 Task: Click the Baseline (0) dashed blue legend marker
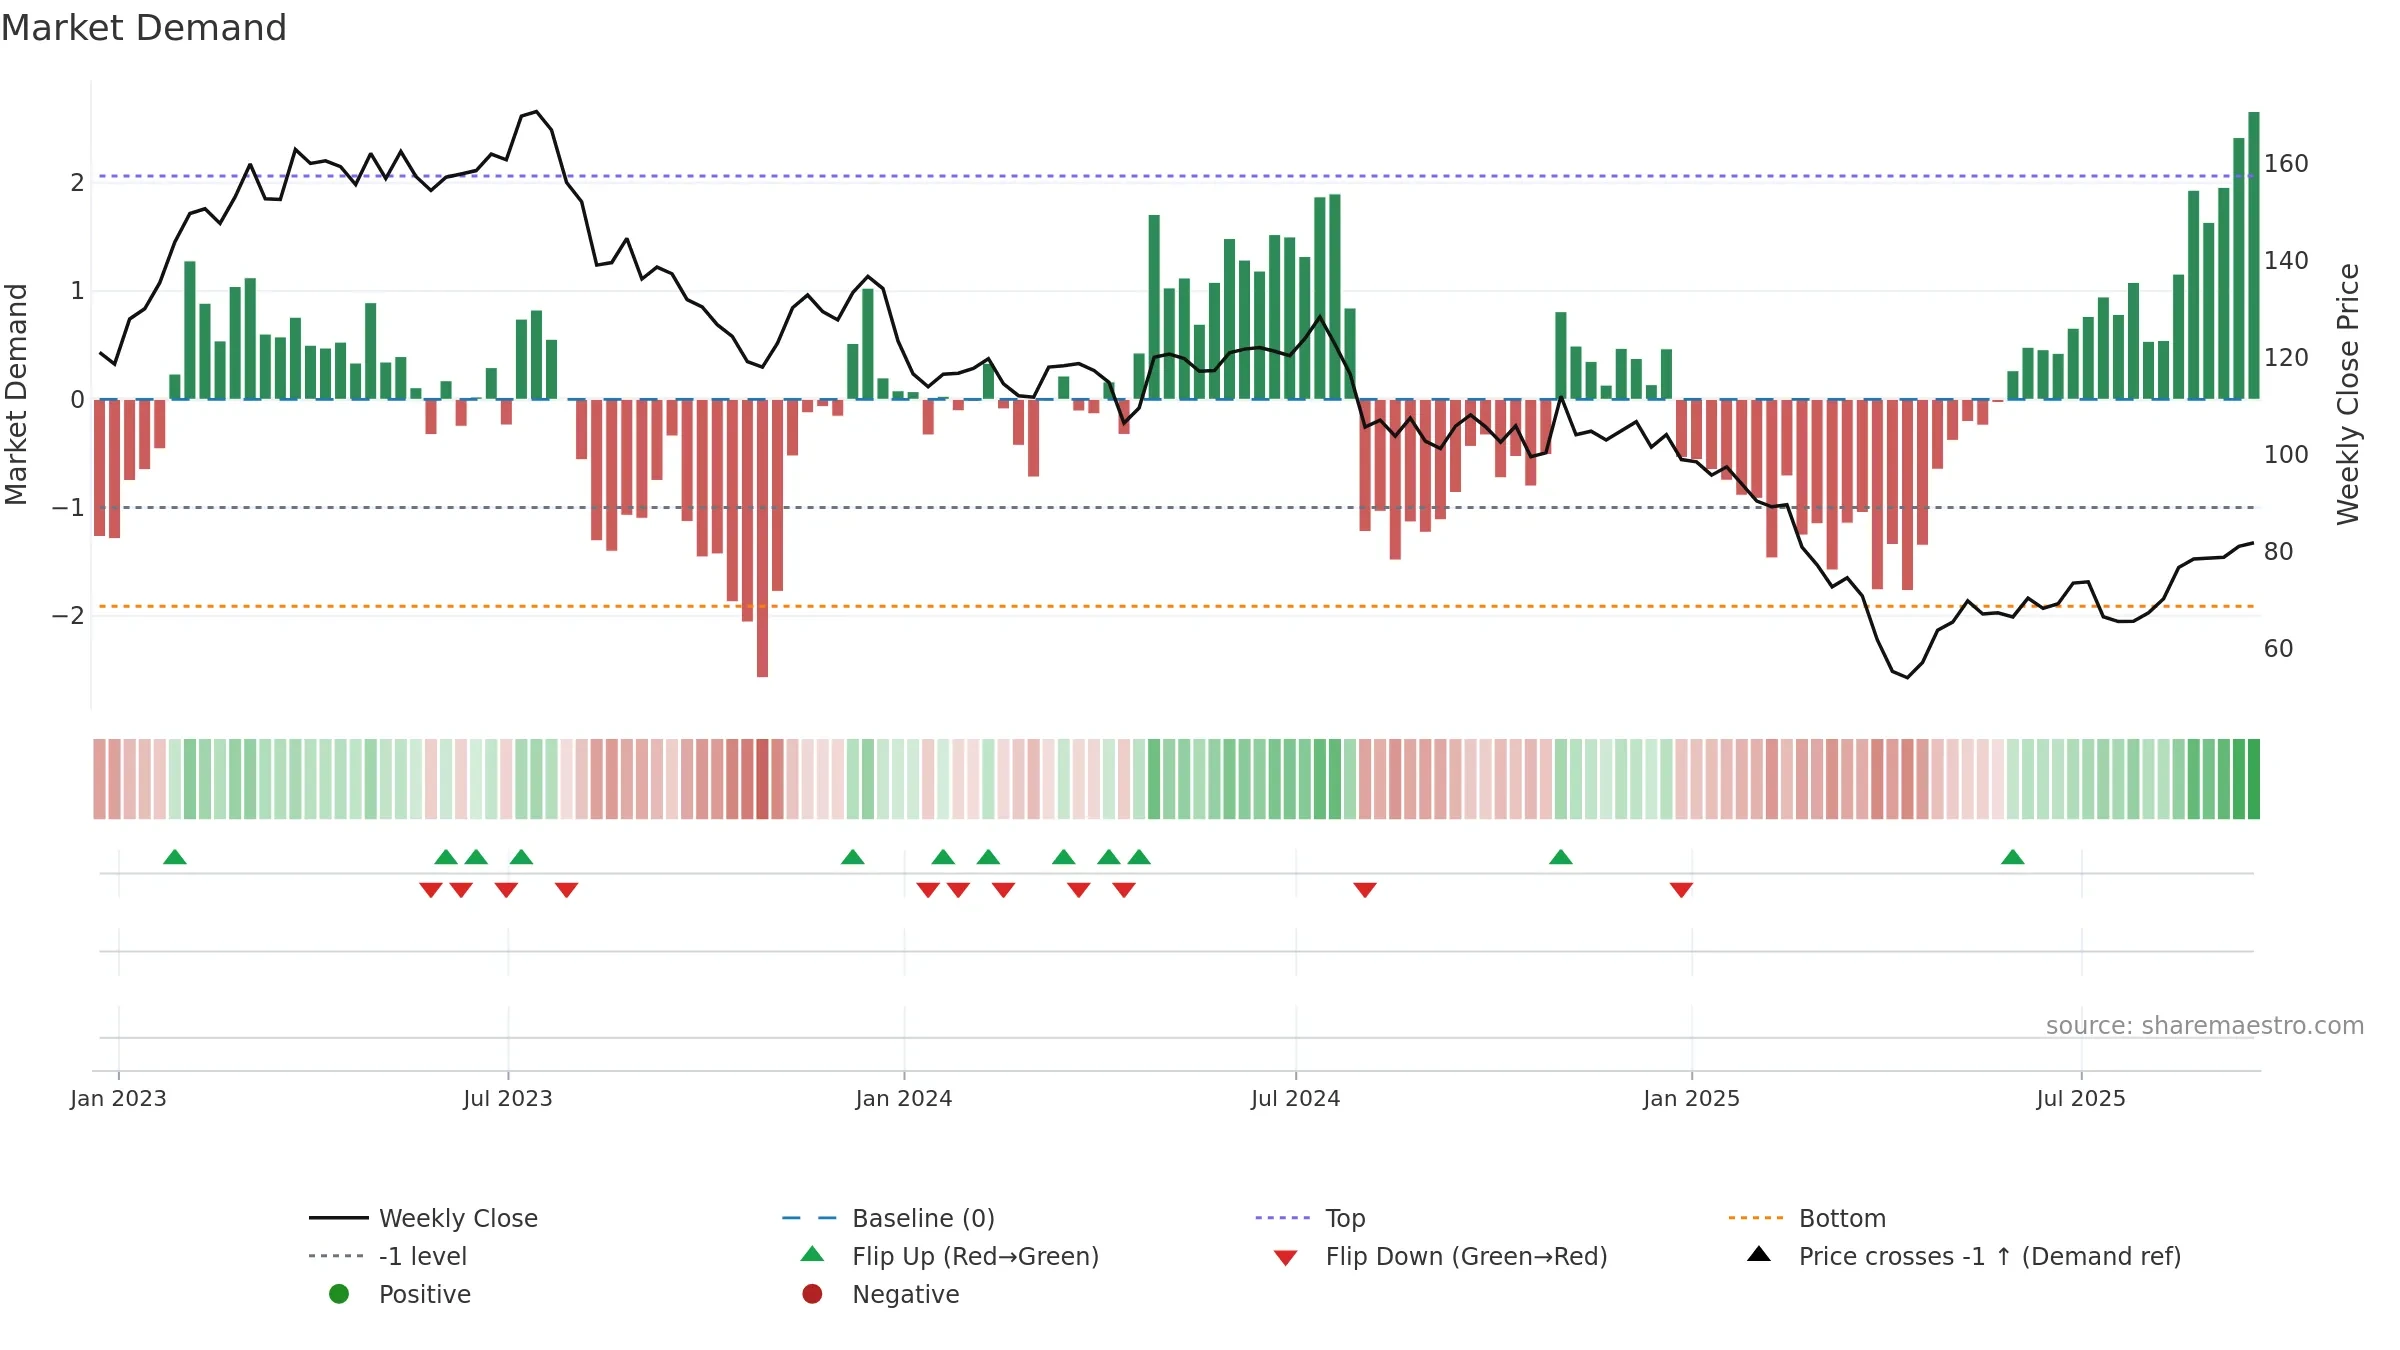click(809, 1218)
